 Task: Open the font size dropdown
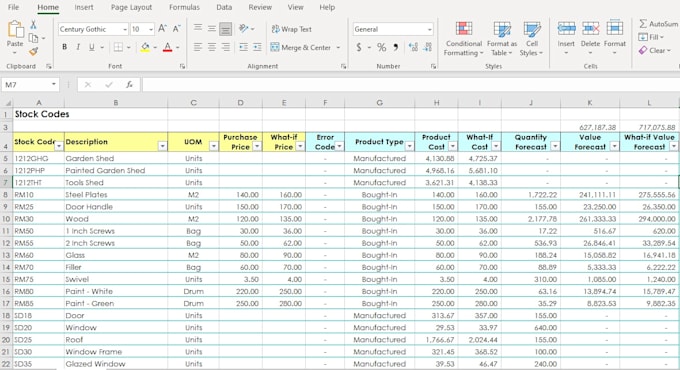(151, 29)
